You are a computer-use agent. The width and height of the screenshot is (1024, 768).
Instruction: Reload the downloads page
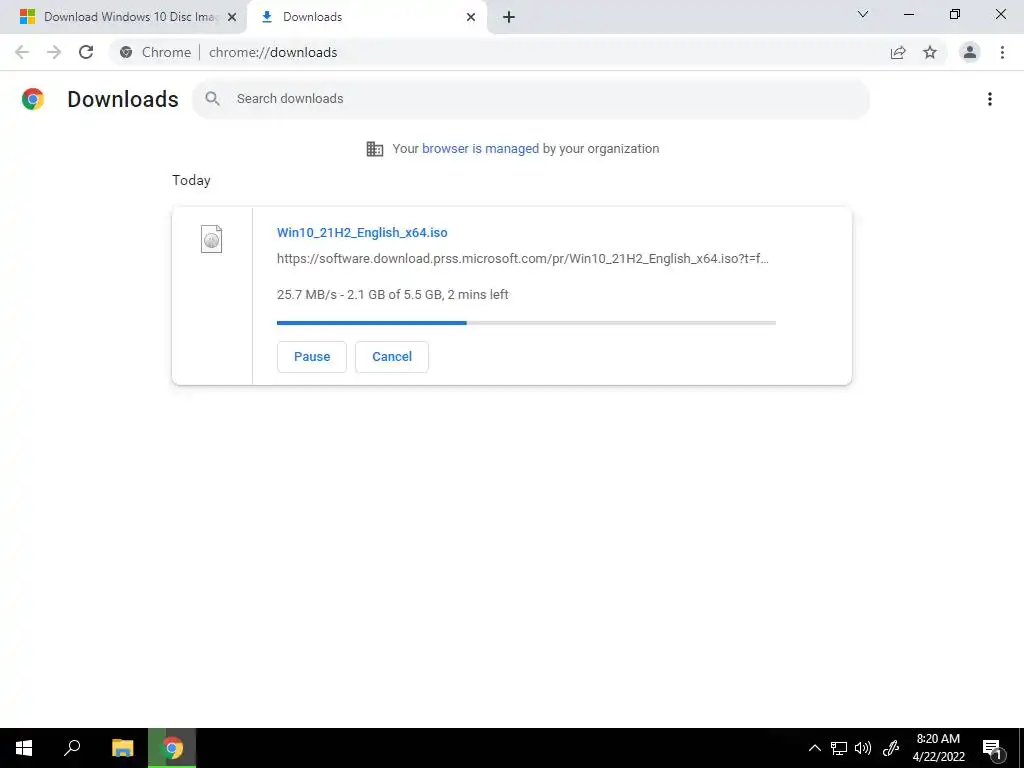(x=86, y=52)
